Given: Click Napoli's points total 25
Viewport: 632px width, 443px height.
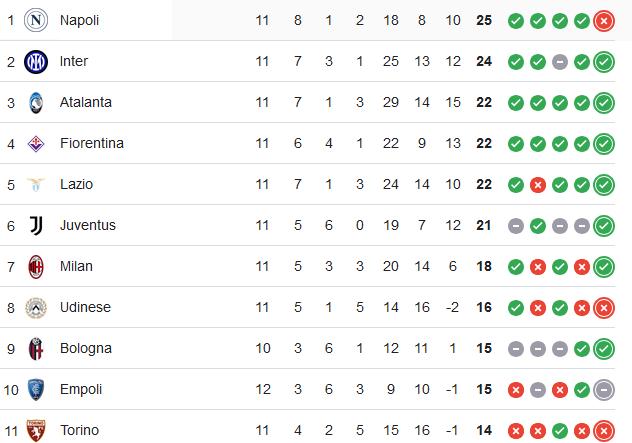Looking at the screenshot, I should pyautogui.click(x=484, y=20).
